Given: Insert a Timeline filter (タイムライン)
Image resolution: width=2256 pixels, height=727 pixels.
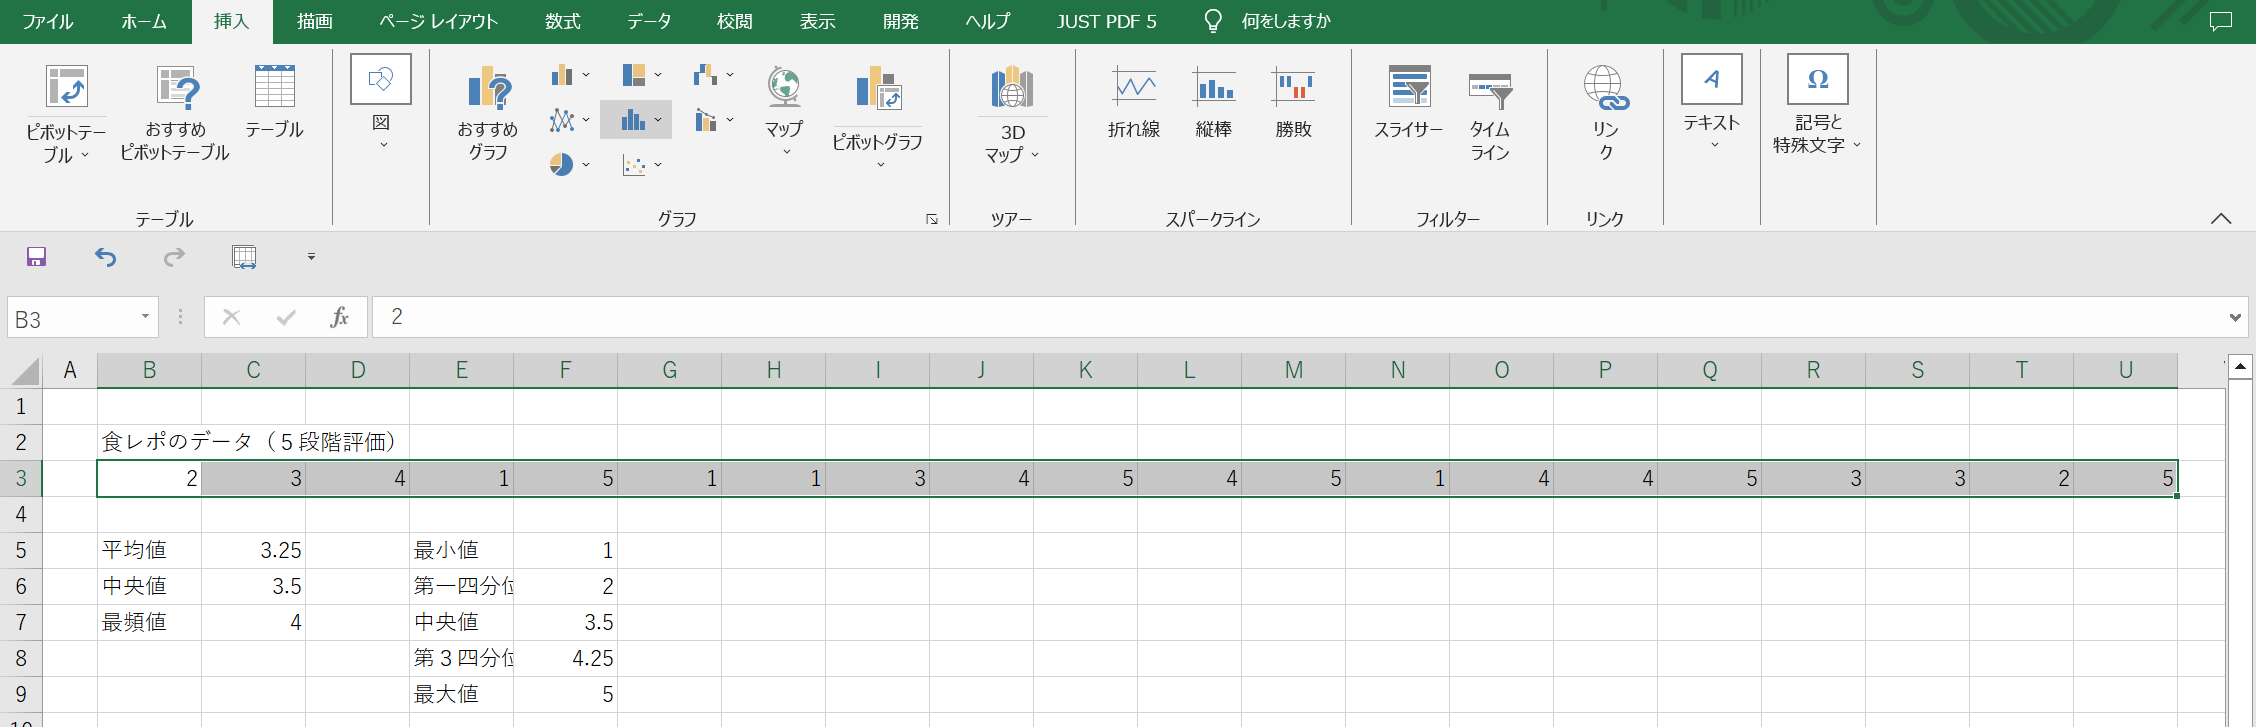Looking at the screenshot, I should (x=1490, y=114).
